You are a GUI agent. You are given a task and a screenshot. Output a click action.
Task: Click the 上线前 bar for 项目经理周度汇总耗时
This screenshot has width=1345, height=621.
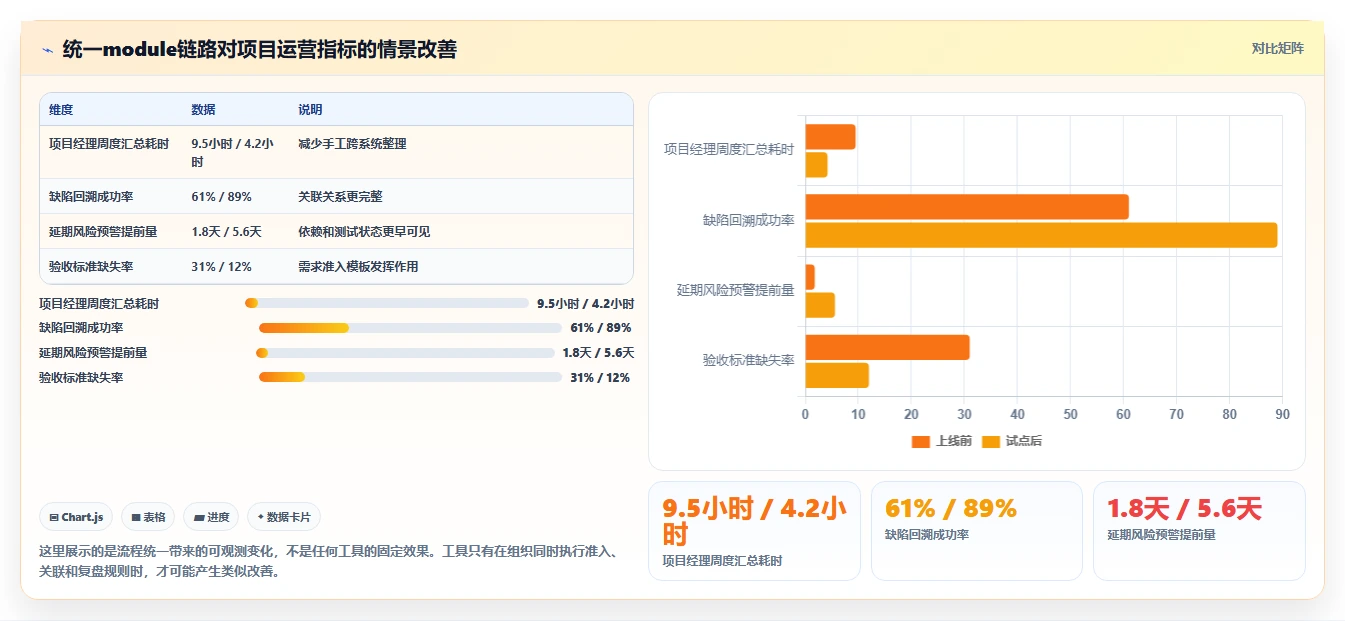click(x=830, y=137)
